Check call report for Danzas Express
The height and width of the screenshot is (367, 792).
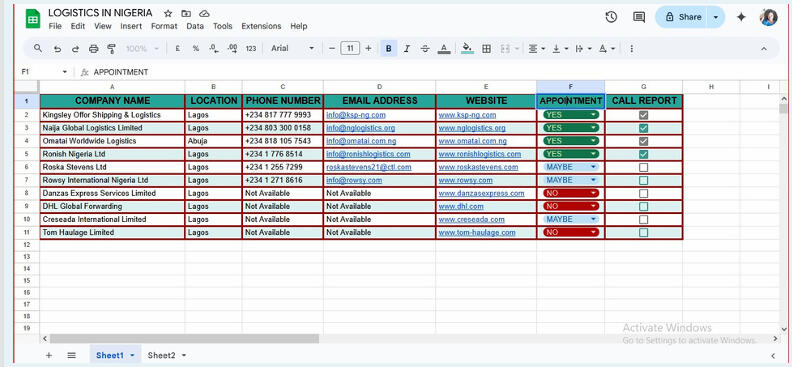(x=643, y=193)
